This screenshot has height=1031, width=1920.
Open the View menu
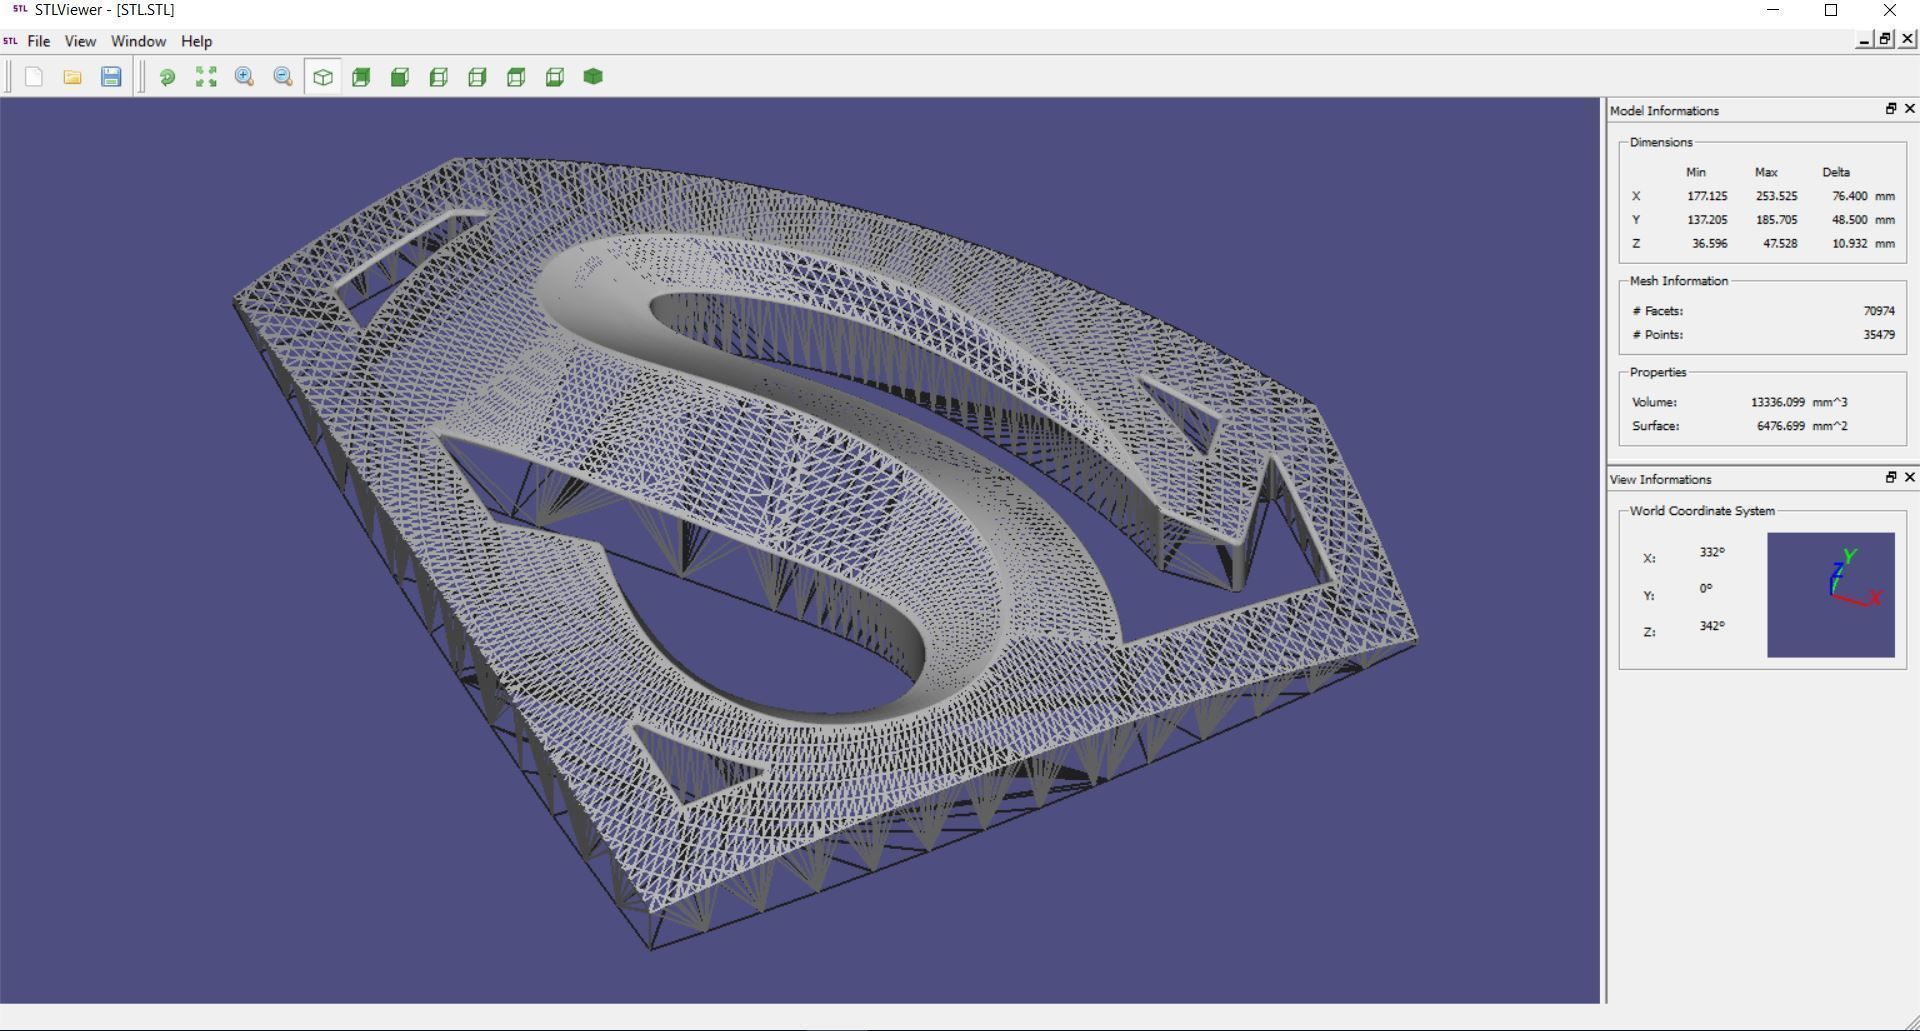[80, 41]
